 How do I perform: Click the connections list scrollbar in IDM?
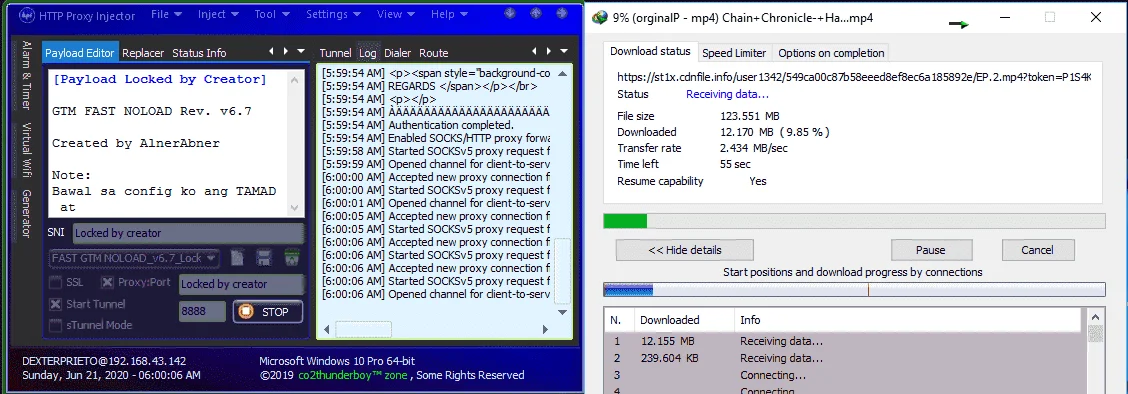(x=1096, y=351)
